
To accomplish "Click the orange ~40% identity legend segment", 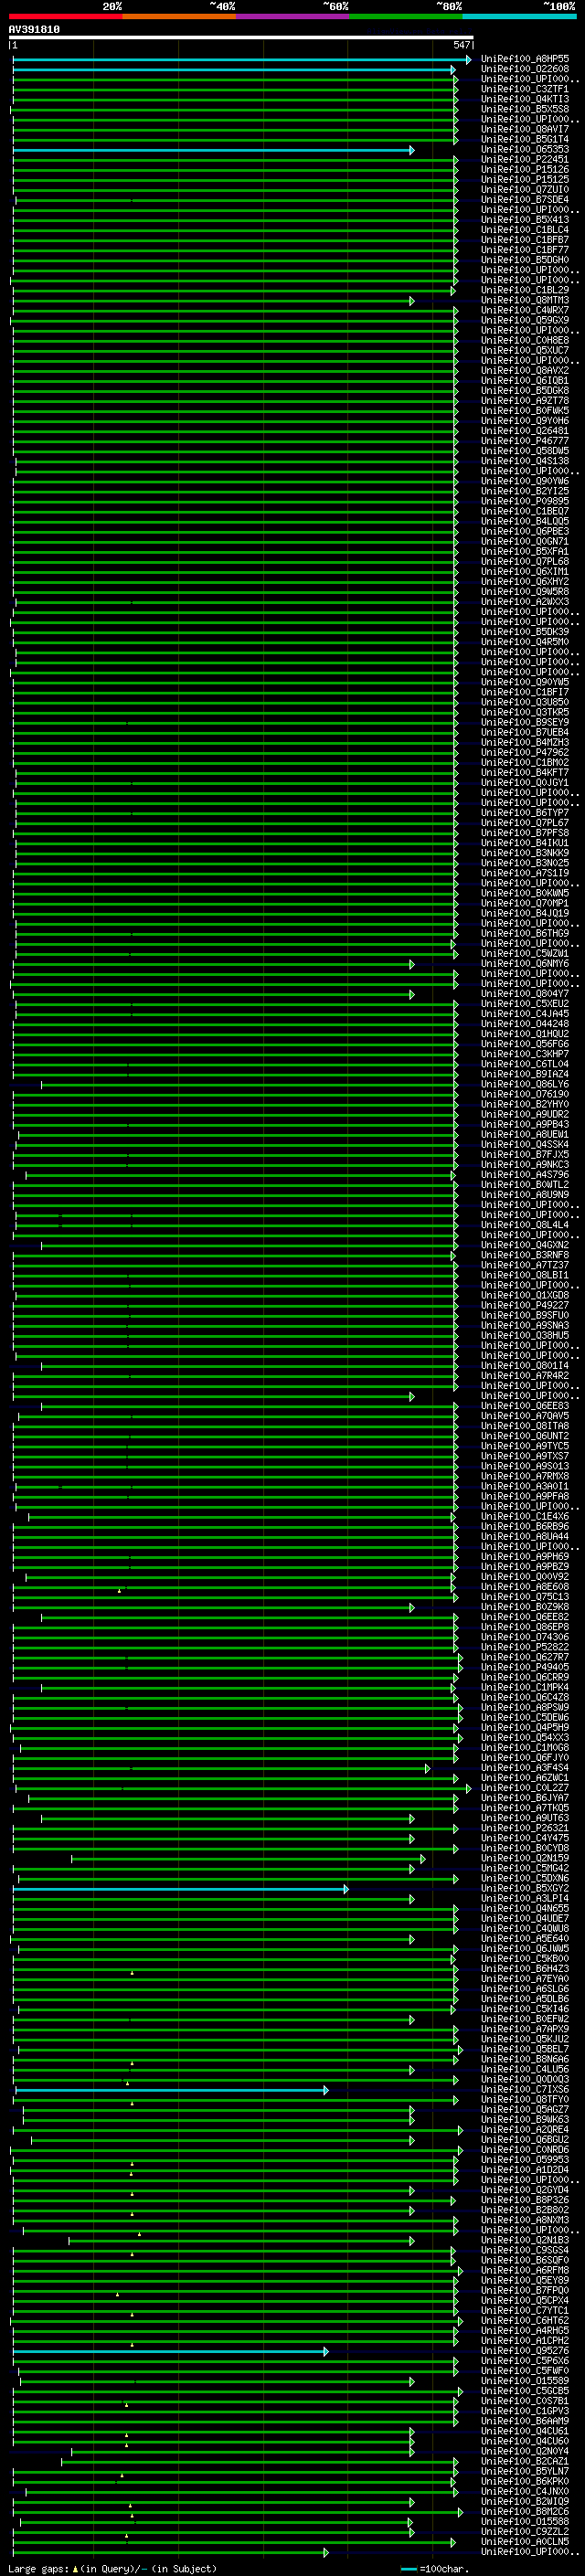I will click(x=179, y=16).
